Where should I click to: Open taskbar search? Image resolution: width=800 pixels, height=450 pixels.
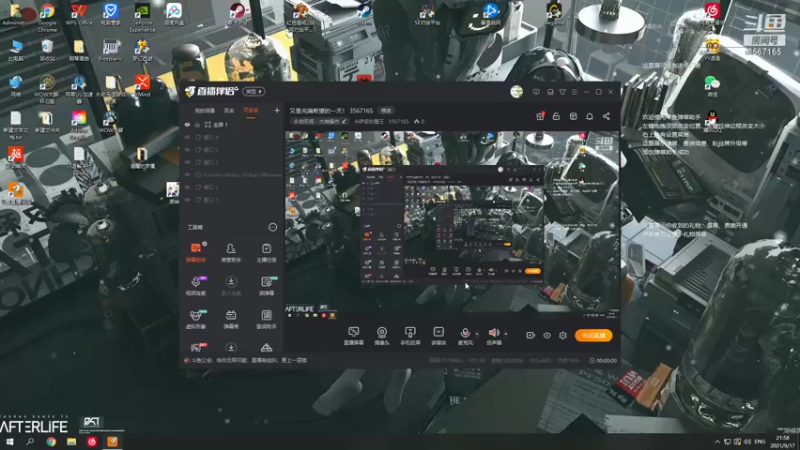30,441
